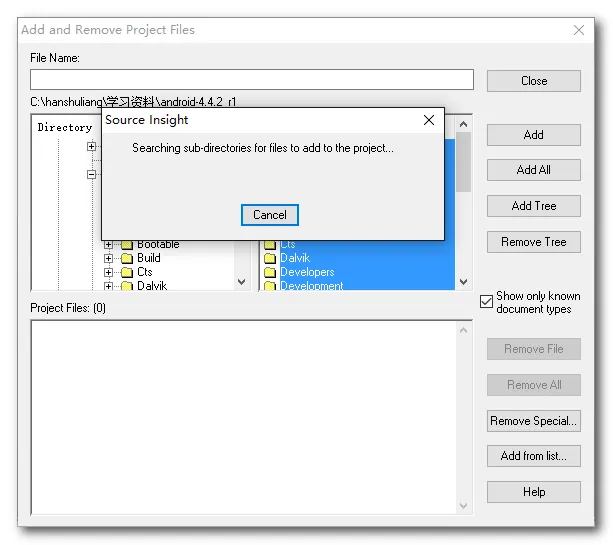The image size is (613, 545).
Task: Click the Dalvik folder icon in directory tree
Action: [x=127, y=286]
